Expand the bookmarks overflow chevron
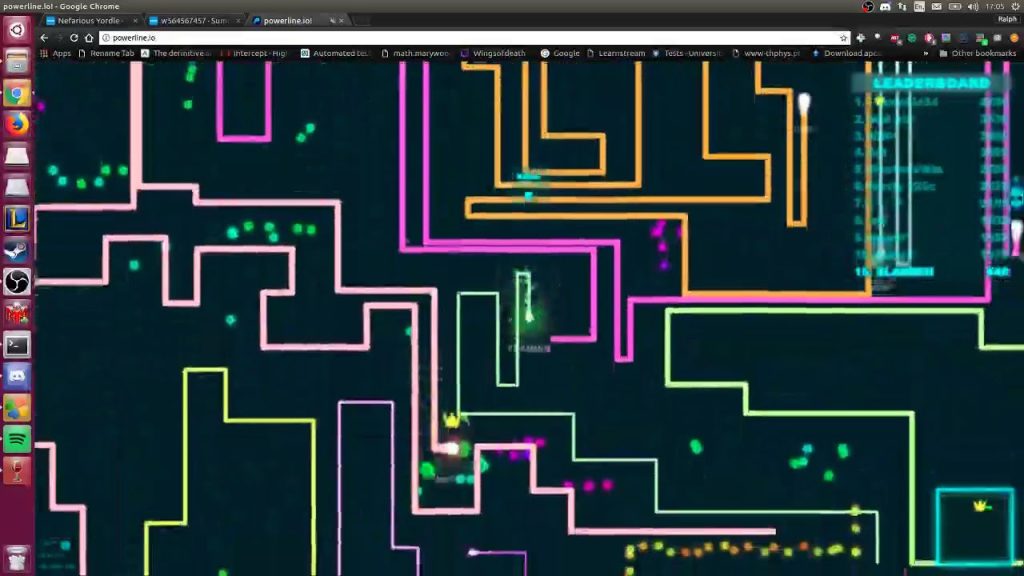This screenshot has height=576, width=1024. coord(926,53)
